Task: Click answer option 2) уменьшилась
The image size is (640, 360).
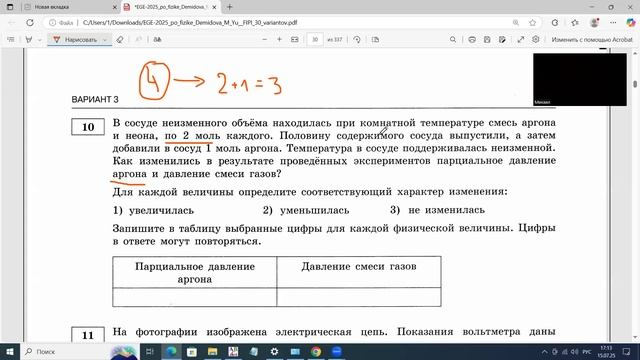Action: (306, 210)
